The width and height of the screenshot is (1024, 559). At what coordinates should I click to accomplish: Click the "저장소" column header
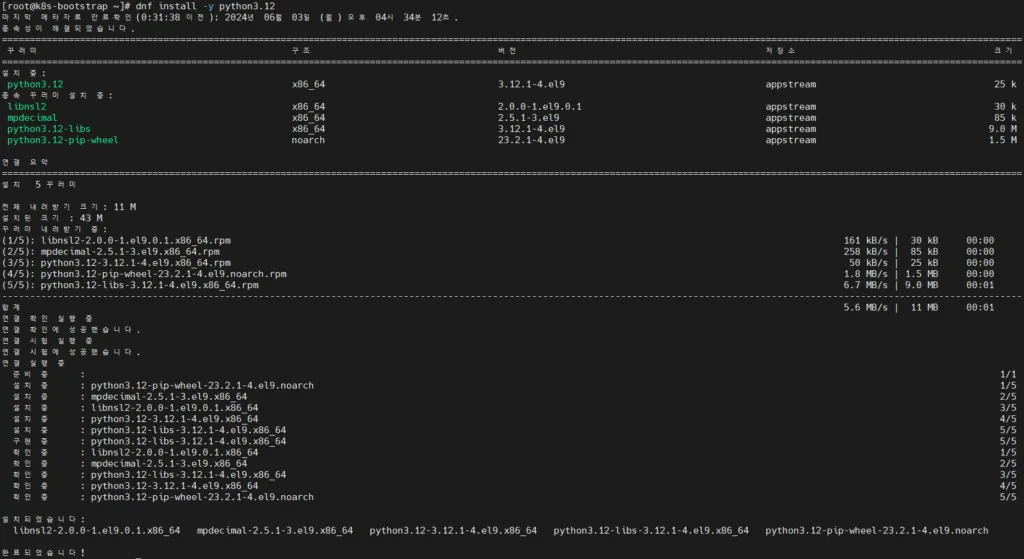[x=780, y=50]
